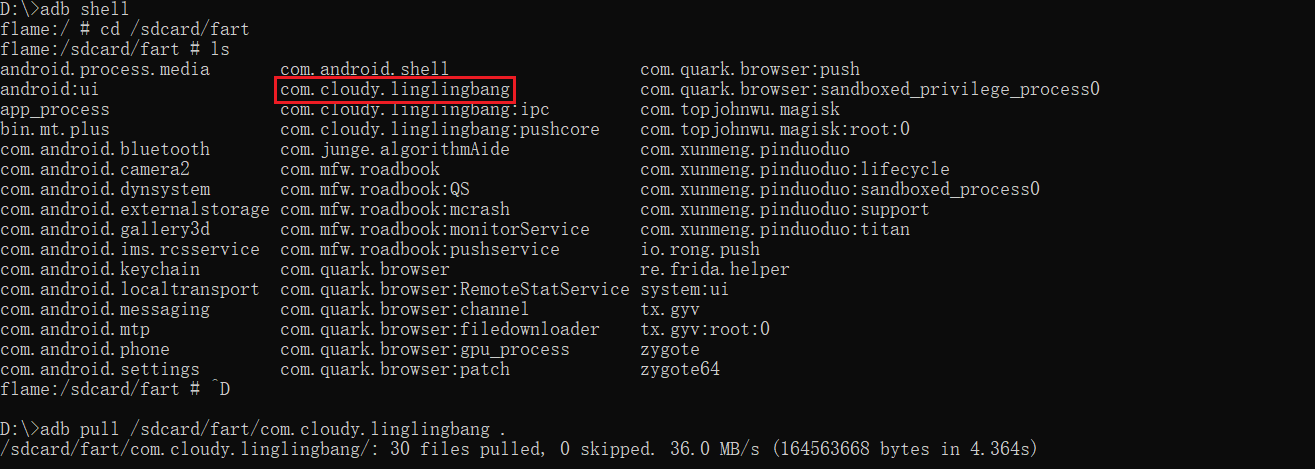Click the com.android.bluetooth entry

(105, 150)
